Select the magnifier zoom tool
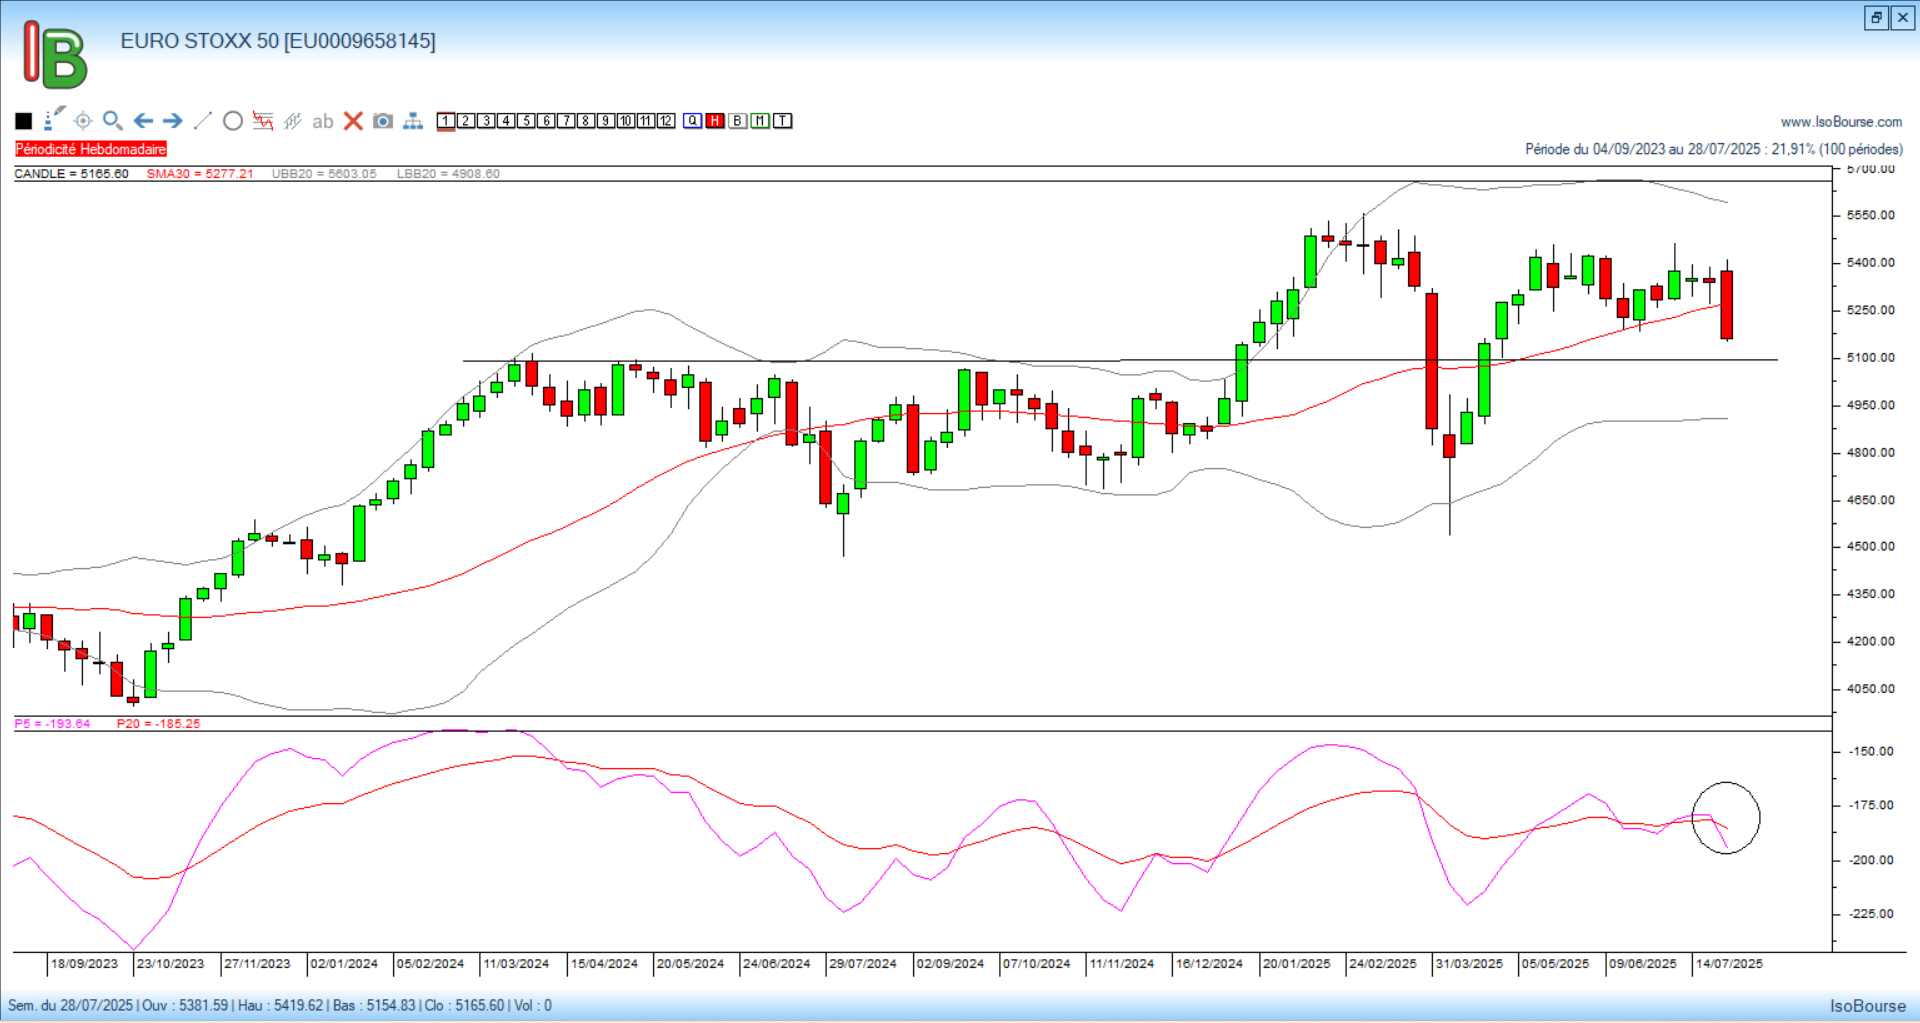The height and width of the screenshot is (1023, 1920). [x=113, y=121]
